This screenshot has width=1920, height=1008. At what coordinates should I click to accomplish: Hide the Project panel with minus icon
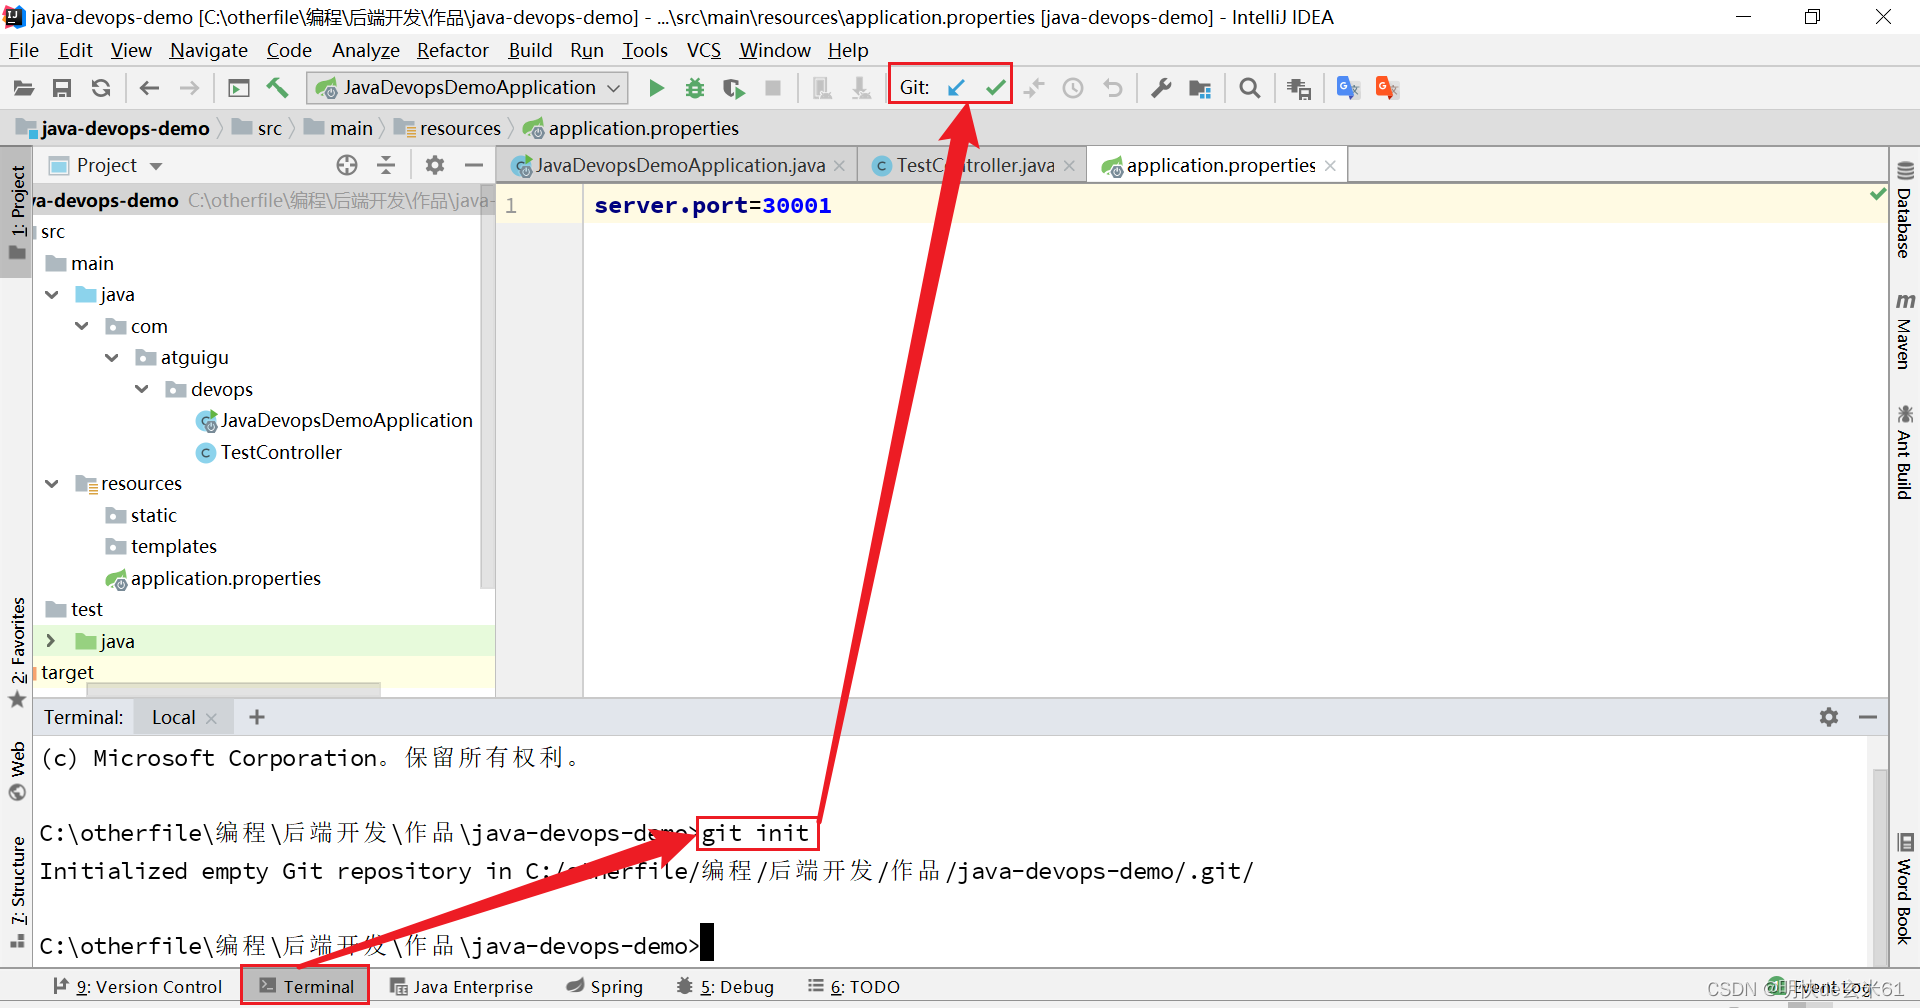coord(474,165)
